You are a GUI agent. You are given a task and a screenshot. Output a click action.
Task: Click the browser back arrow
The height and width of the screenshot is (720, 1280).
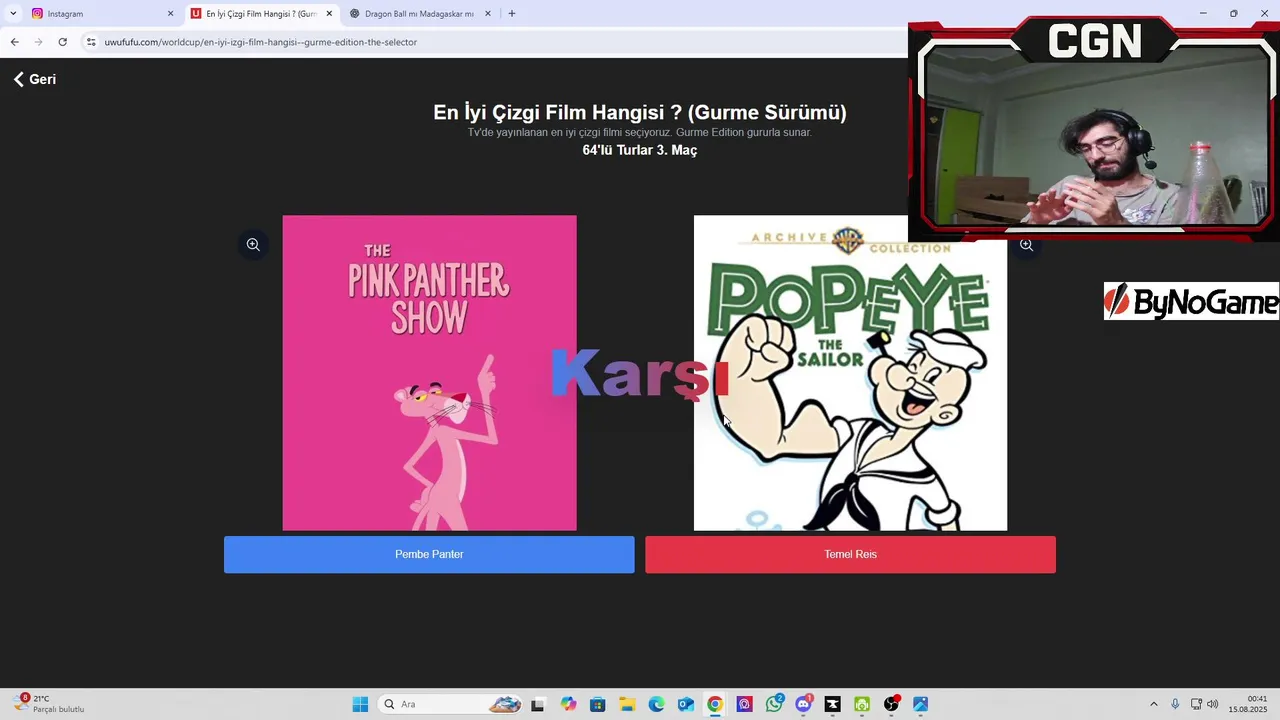pyautogui.click(x=14, y=42)
